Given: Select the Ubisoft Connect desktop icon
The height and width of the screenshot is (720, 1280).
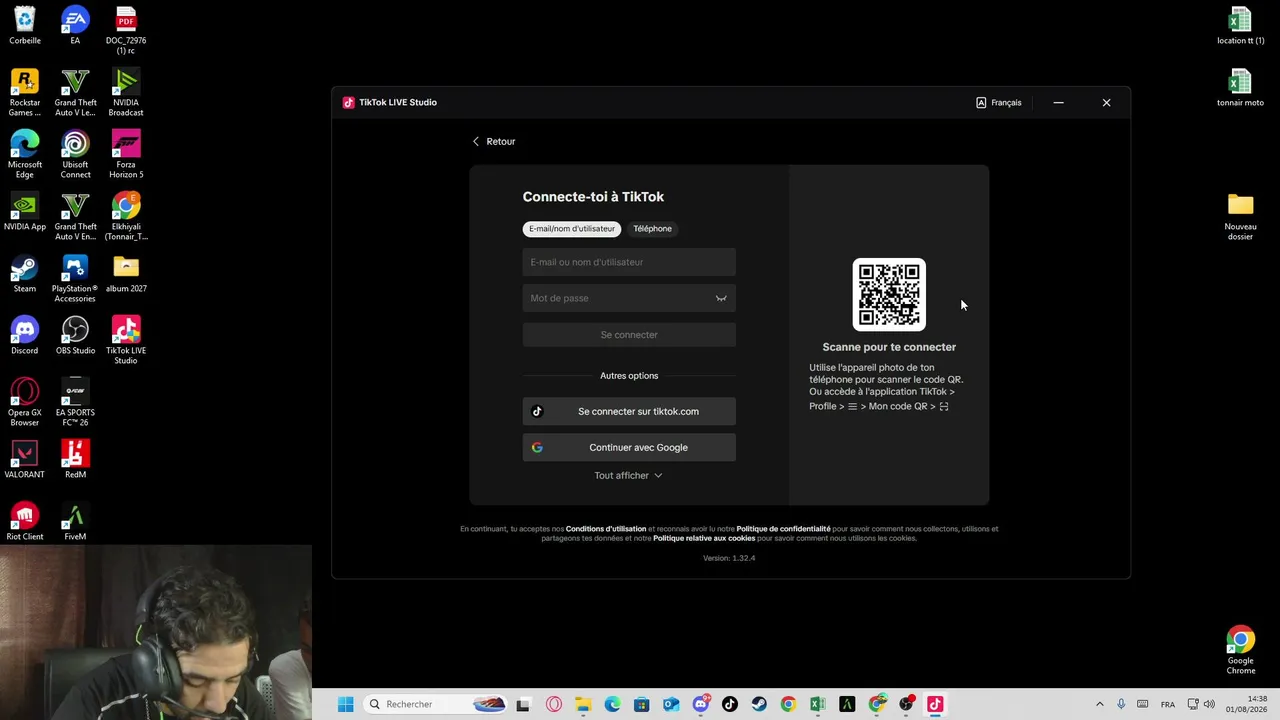Looking at the screenshot, I should tap(75, 155).
